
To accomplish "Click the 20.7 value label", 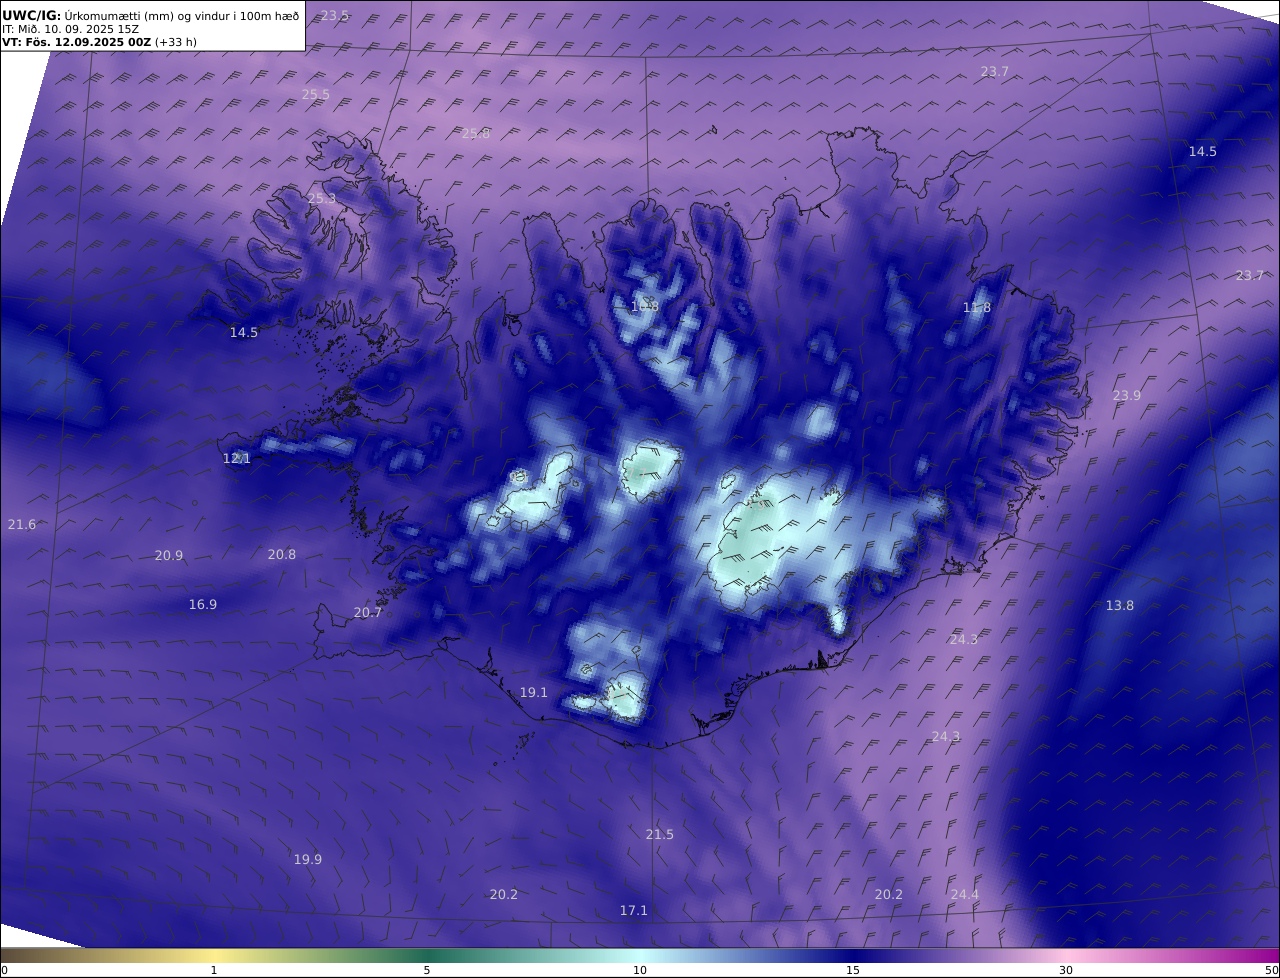I will coord(368,613).
